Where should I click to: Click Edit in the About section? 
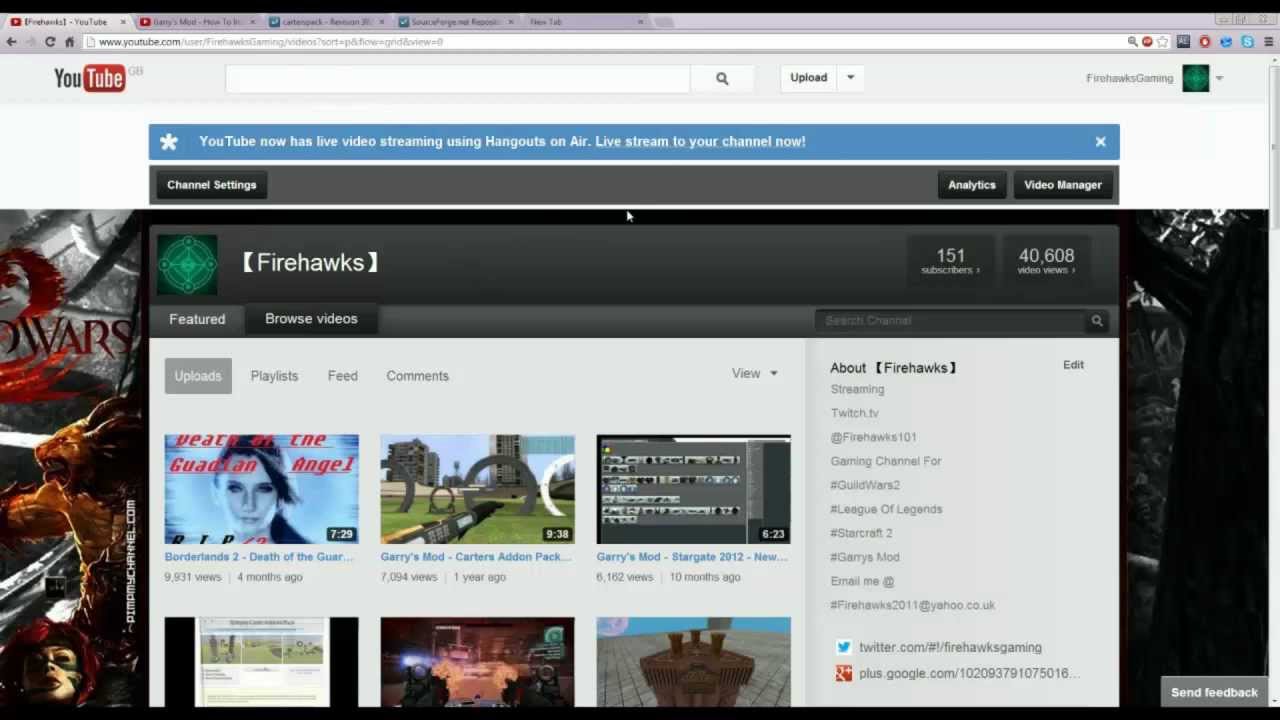pyautogui.click(x=1073, y=365)
